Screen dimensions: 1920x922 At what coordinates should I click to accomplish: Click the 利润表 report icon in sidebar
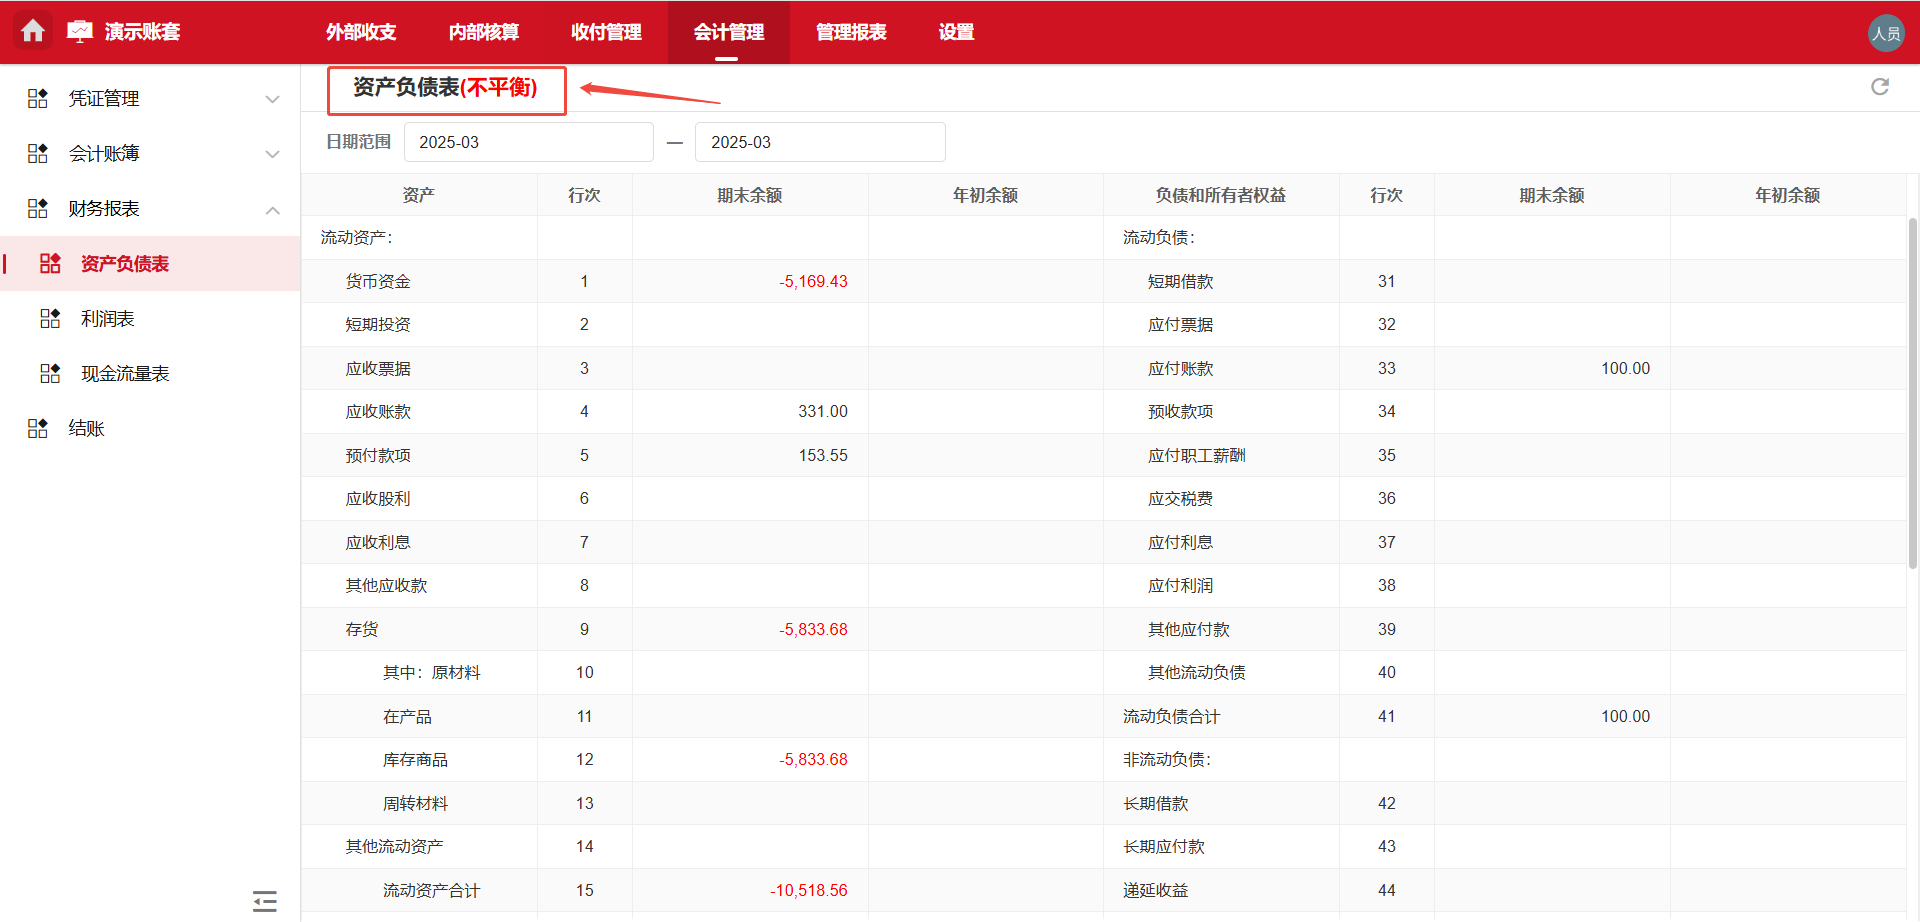point(50,318)
